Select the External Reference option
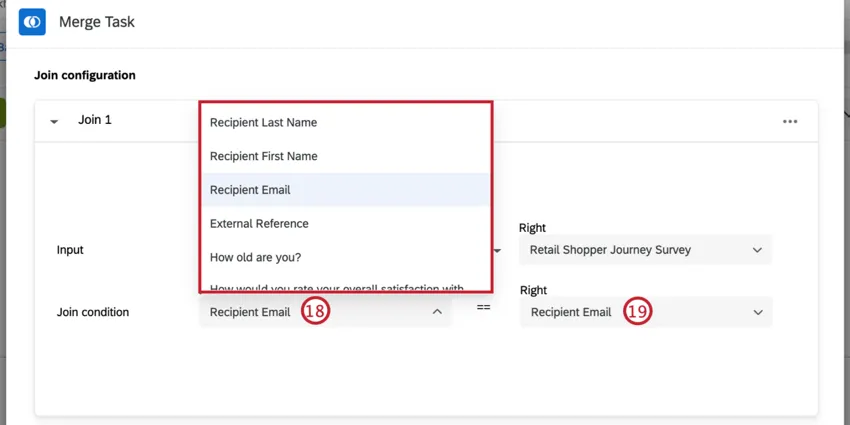Screen dimensions: 850x425 [259, 224]
